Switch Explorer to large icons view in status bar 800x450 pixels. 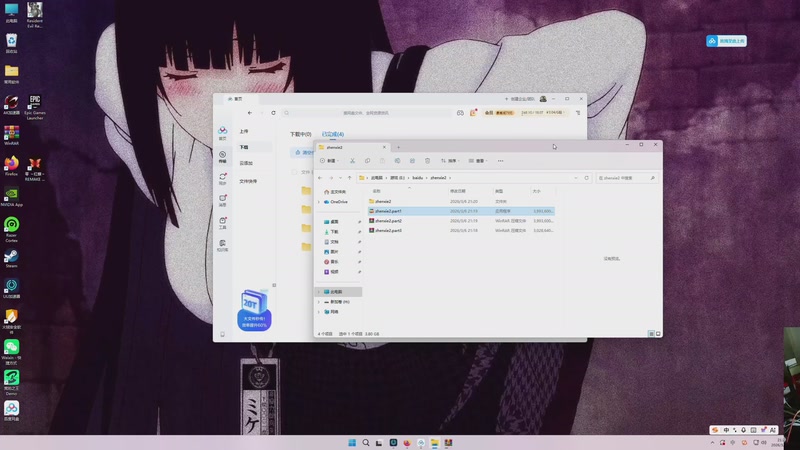658,334
